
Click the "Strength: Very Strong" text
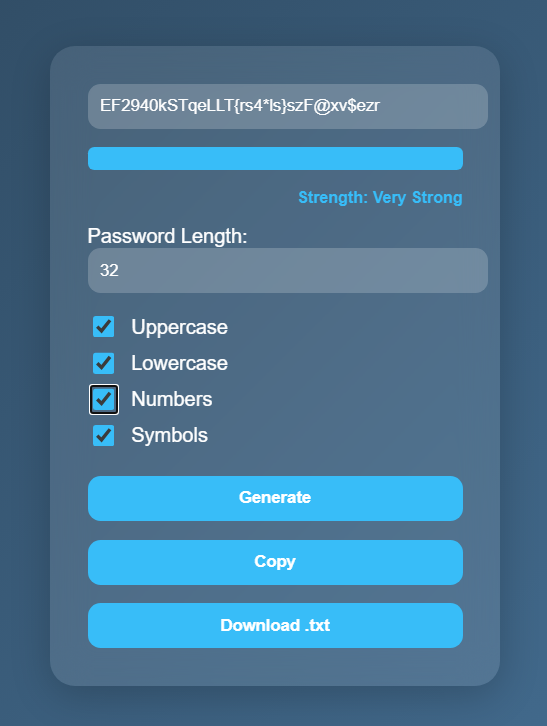[x=380, y=198]
